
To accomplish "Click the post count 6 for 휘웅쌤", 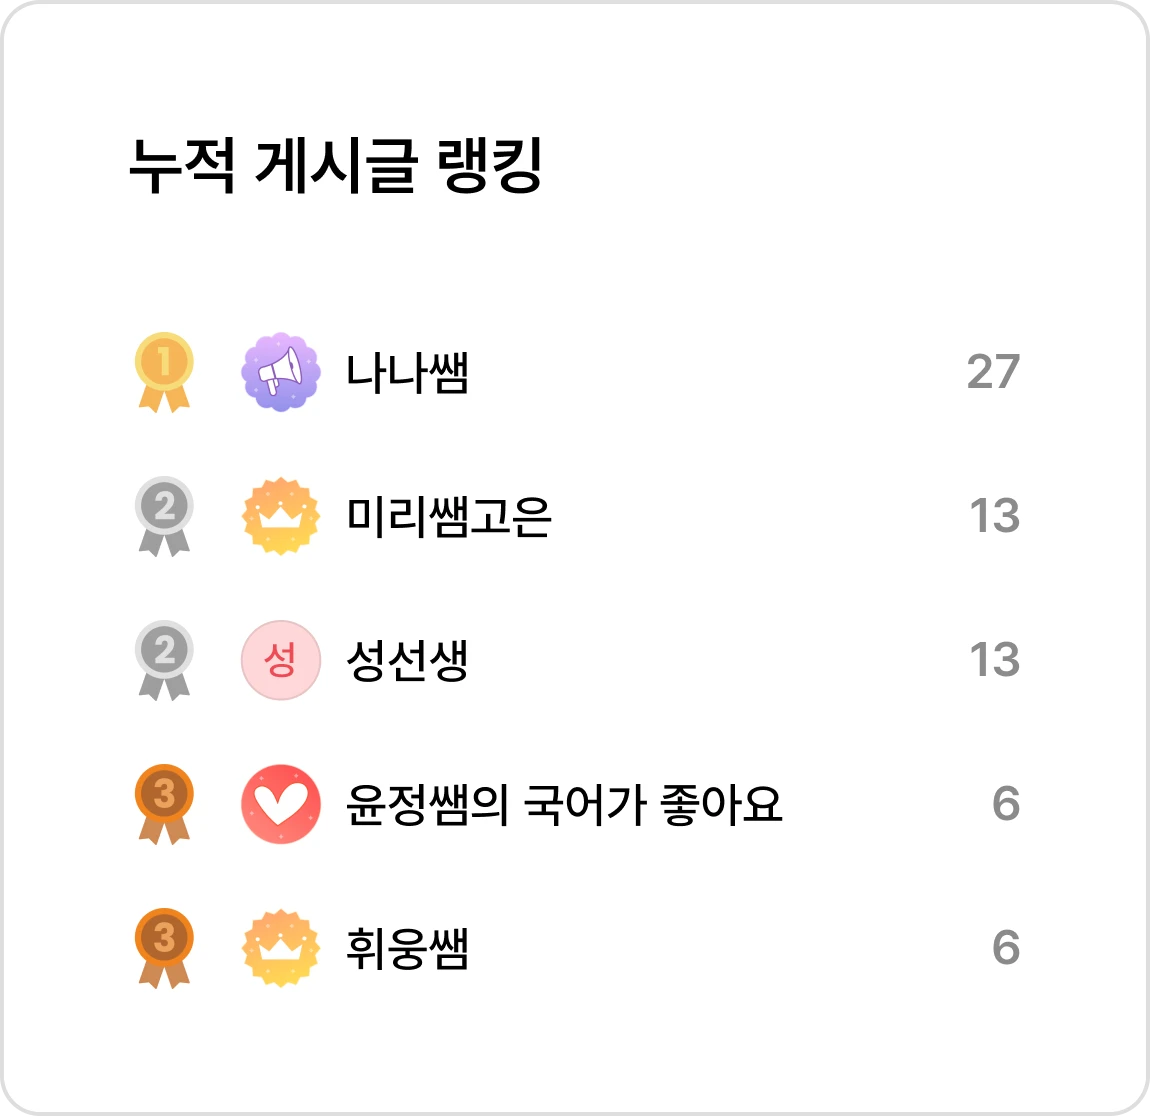I will 1006,947.
